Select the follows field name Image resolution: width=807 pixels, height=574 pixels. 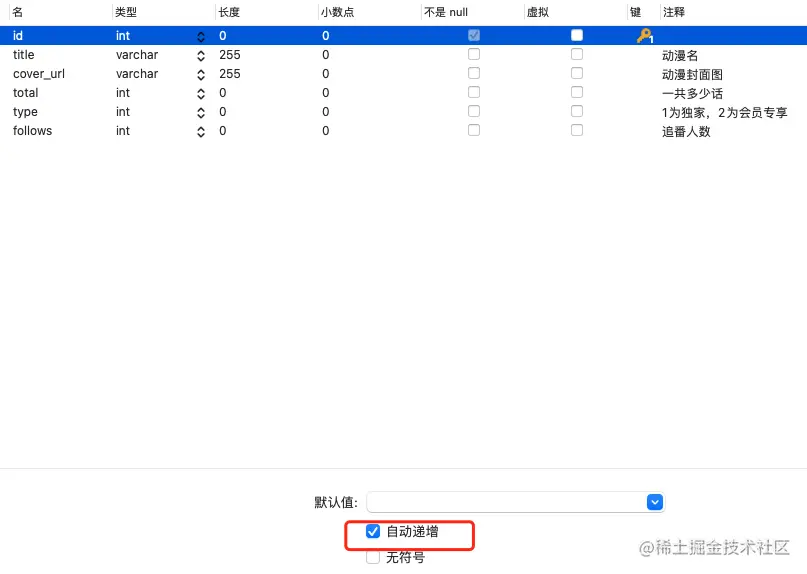[32, 131]
